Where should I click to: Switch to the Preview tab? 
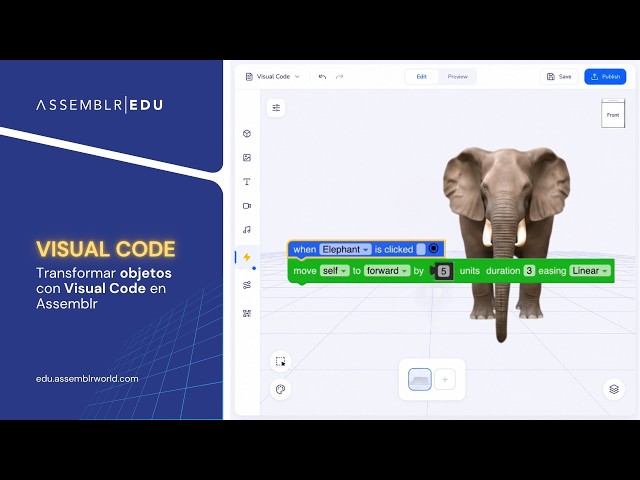[x=457, y=76]
